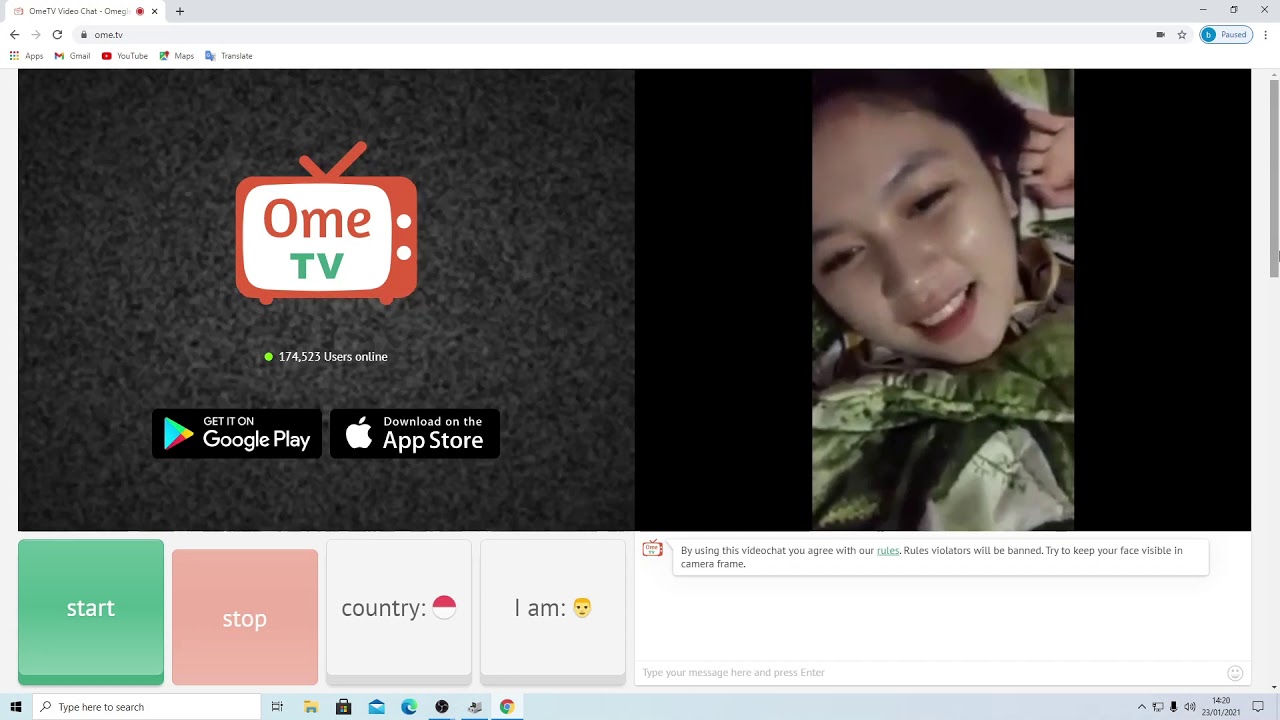The width and height of the screenshot is (1280, 720).
Task: Click the OmeTV icon beside rules message
Action: point(652,549)
